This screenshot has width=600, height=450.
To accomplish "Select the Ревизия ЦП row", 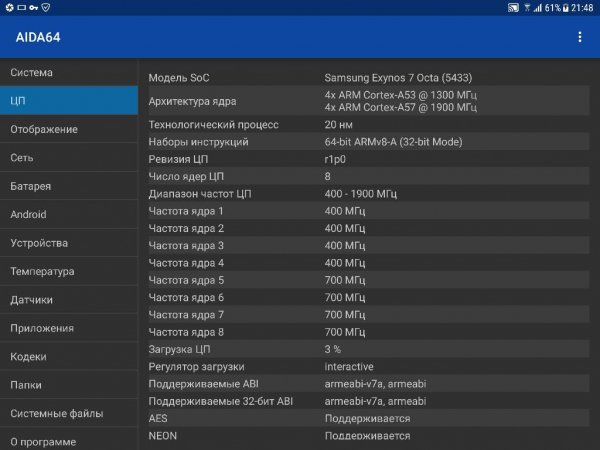I will coord(369,159).
